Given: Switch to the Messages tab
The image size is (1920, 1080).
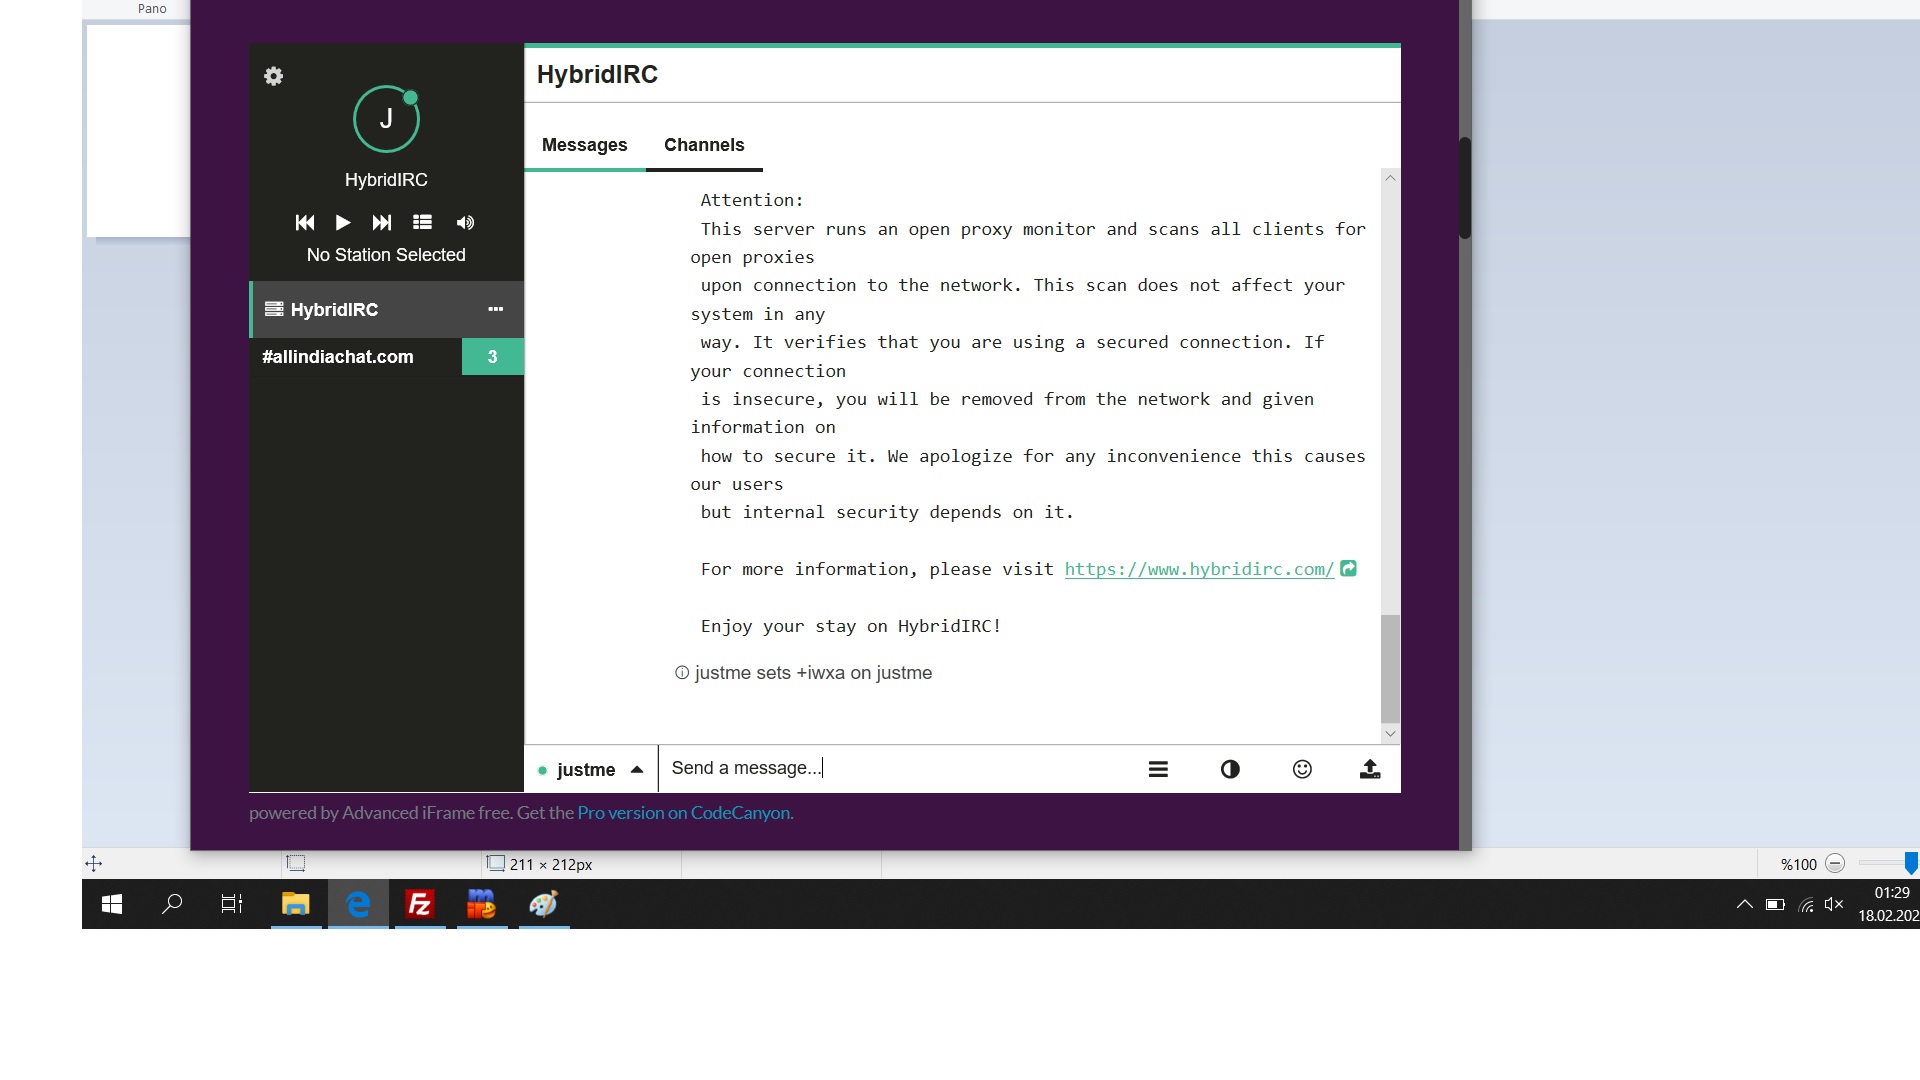Looking at the screenshot, I should tap(585, 145).
